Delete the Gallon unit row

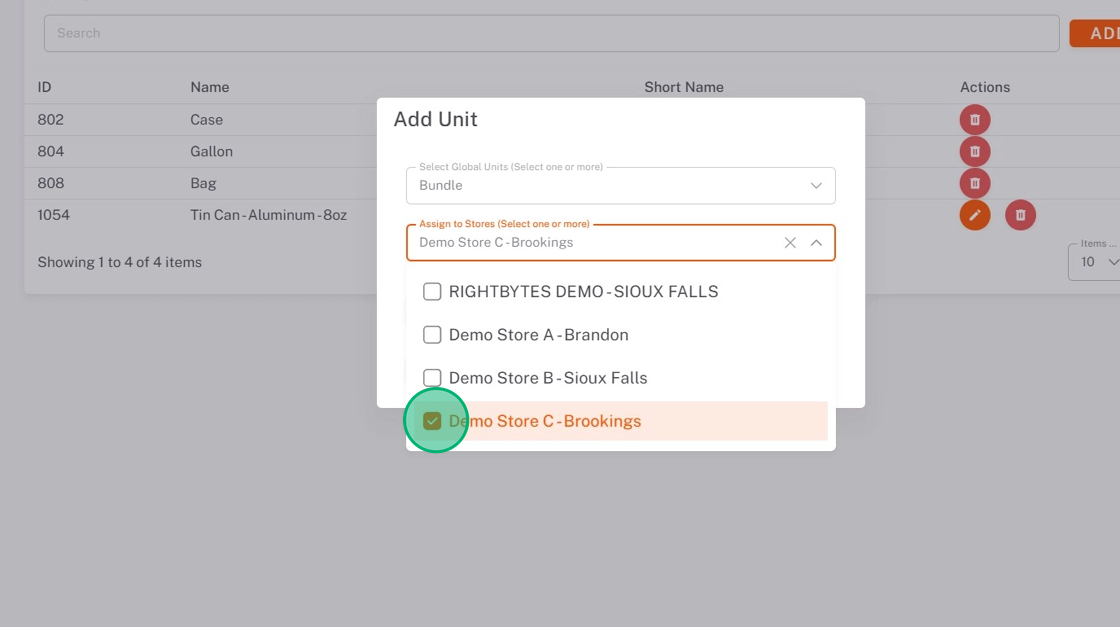coord(975,152)
